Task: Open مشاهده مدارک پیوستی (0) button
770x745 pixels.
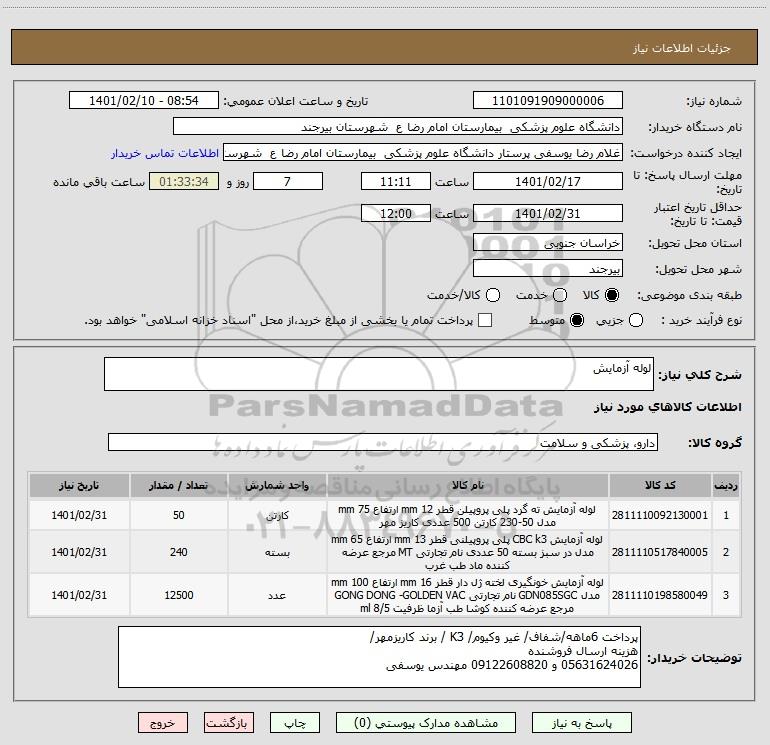Action: tap(426, 723)
